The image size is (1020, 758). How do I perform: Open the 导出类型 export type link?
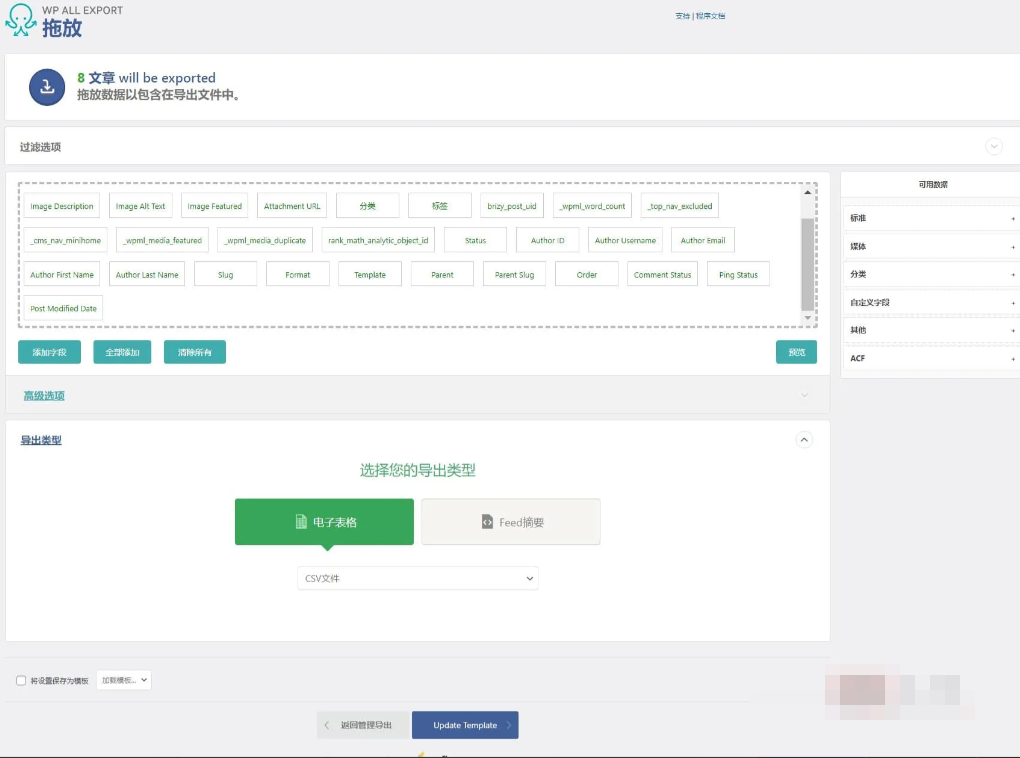pos(41,440)
